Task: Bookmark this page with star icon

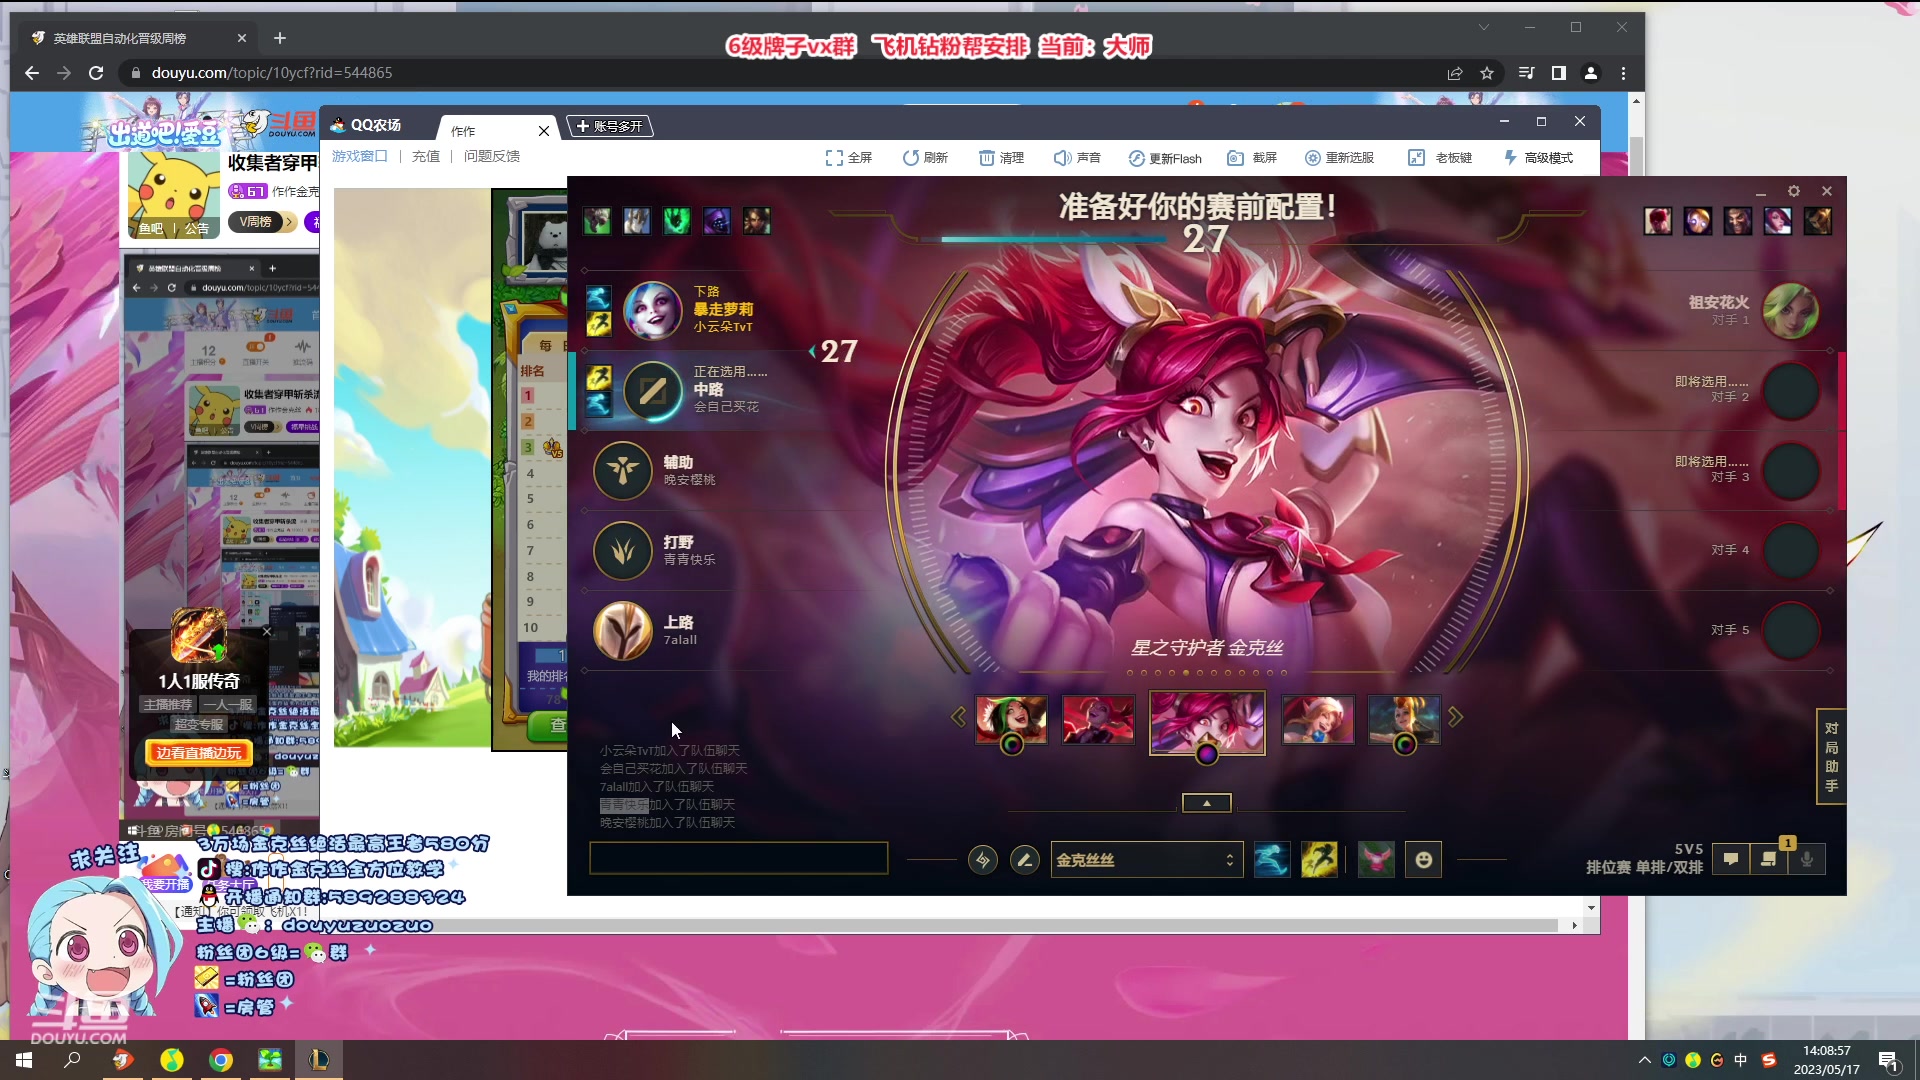Action: click(1487, 73)
